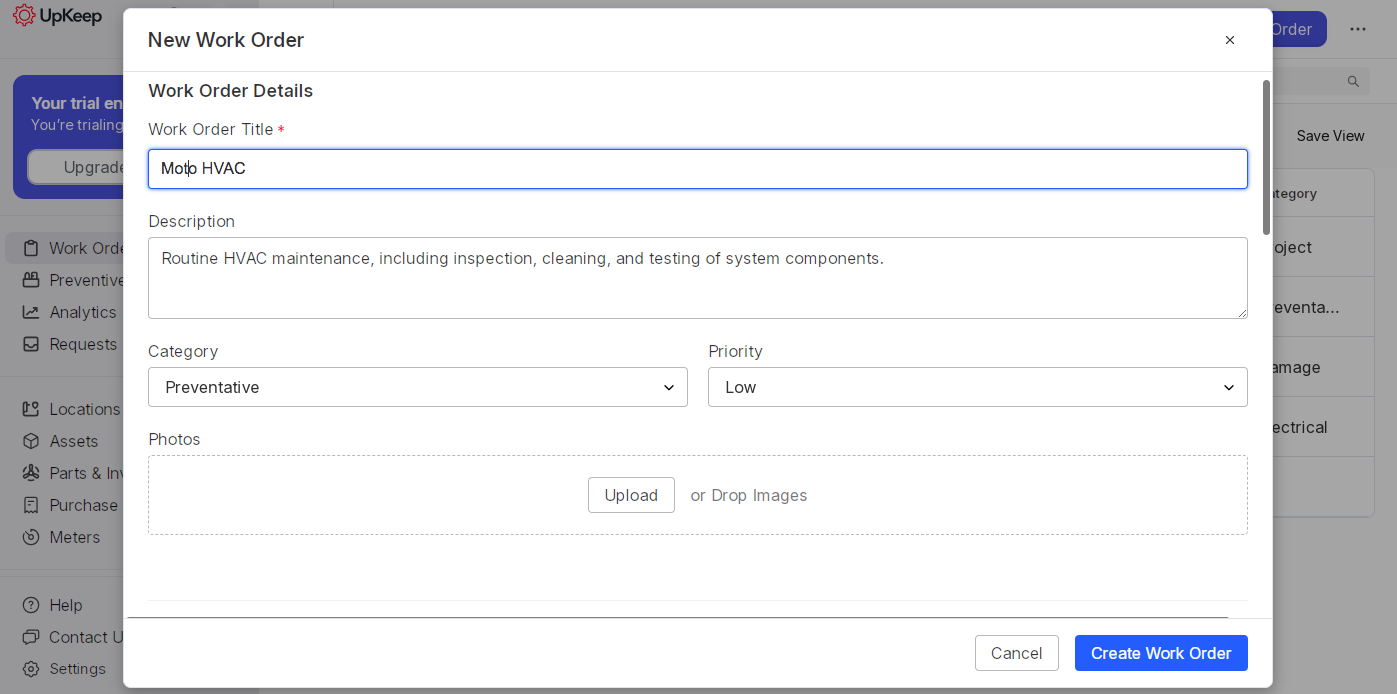
Task: Open the Category dropdown showing Preventative
Action: (x=417, y=387)
